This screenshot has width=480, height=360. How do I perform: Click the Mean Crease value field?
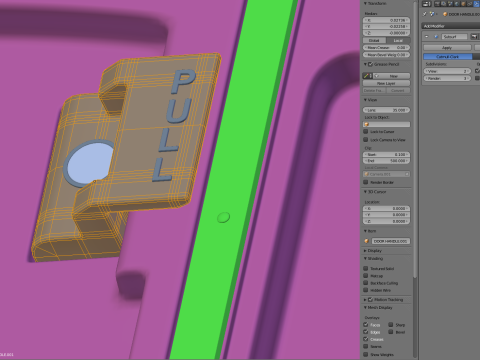pos(386,48)
